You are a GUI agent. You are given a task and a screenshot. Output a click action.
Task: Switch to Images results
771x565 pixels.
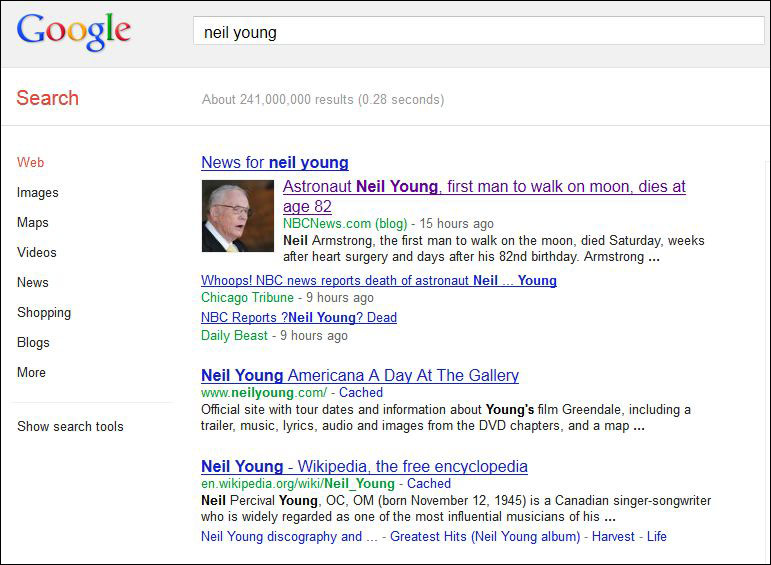[37, 192]
